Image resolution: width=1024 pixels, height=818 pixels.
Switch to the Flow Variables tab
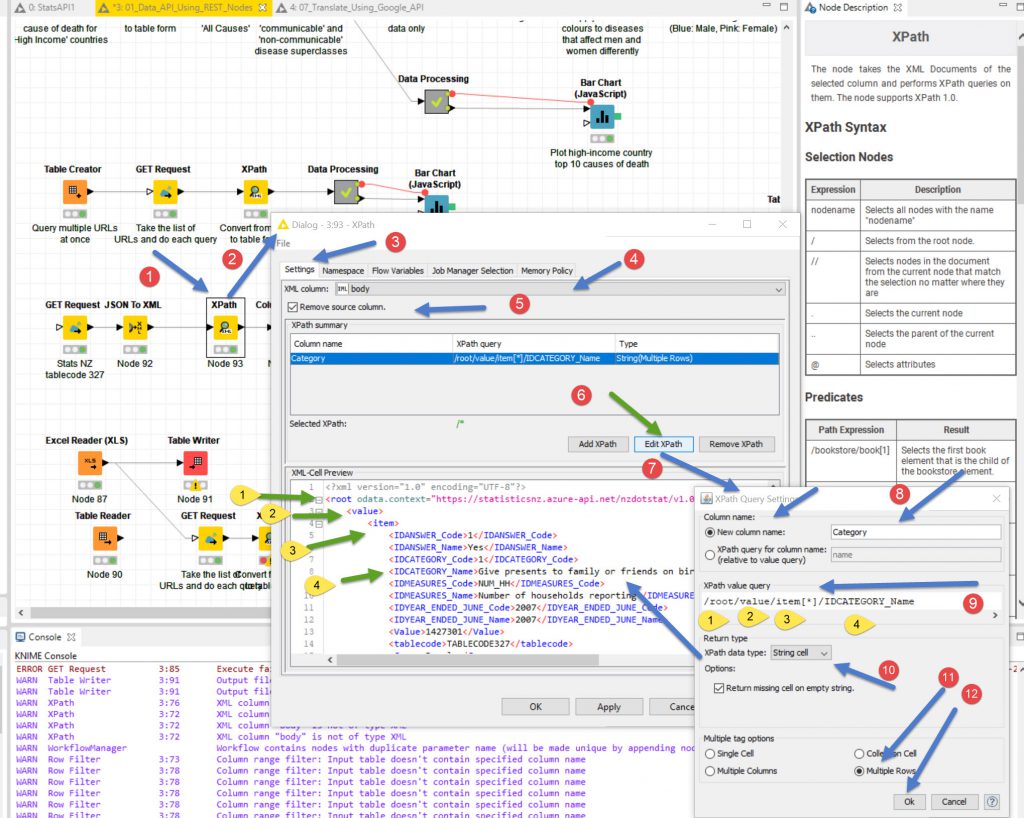coord(397,270)
